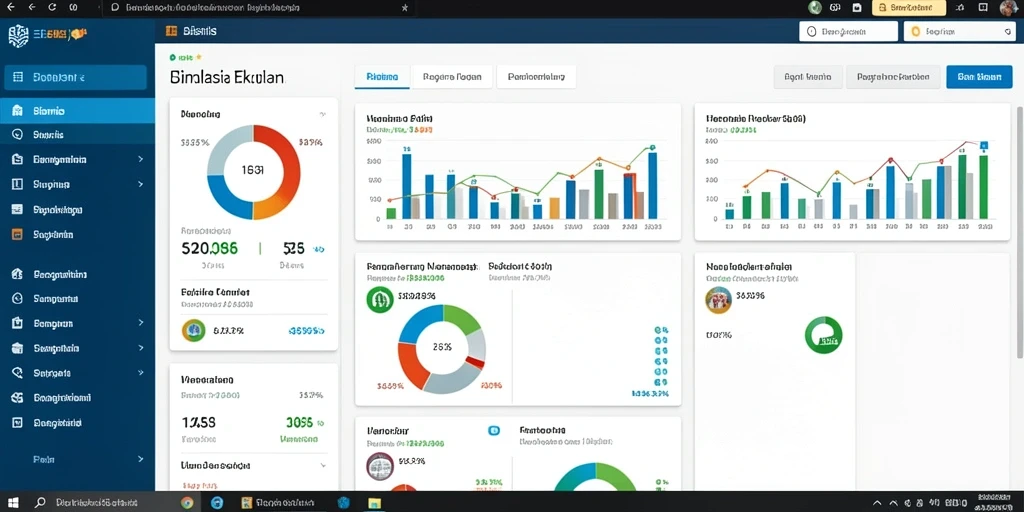The height and width of the screenshot is (512, 1024).
Task: Click the taskbar search magnifier icon
Action: pos(40,502)
